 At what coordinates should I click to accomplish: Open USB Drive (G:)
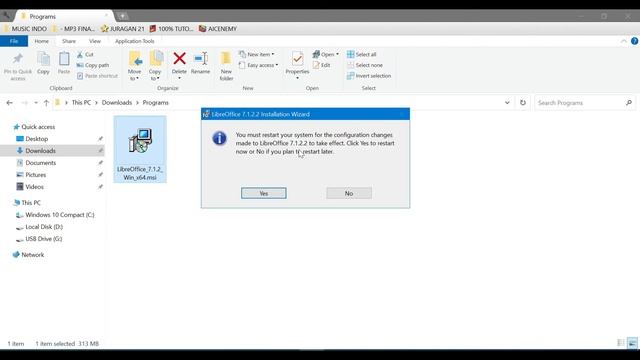point(44,238)
